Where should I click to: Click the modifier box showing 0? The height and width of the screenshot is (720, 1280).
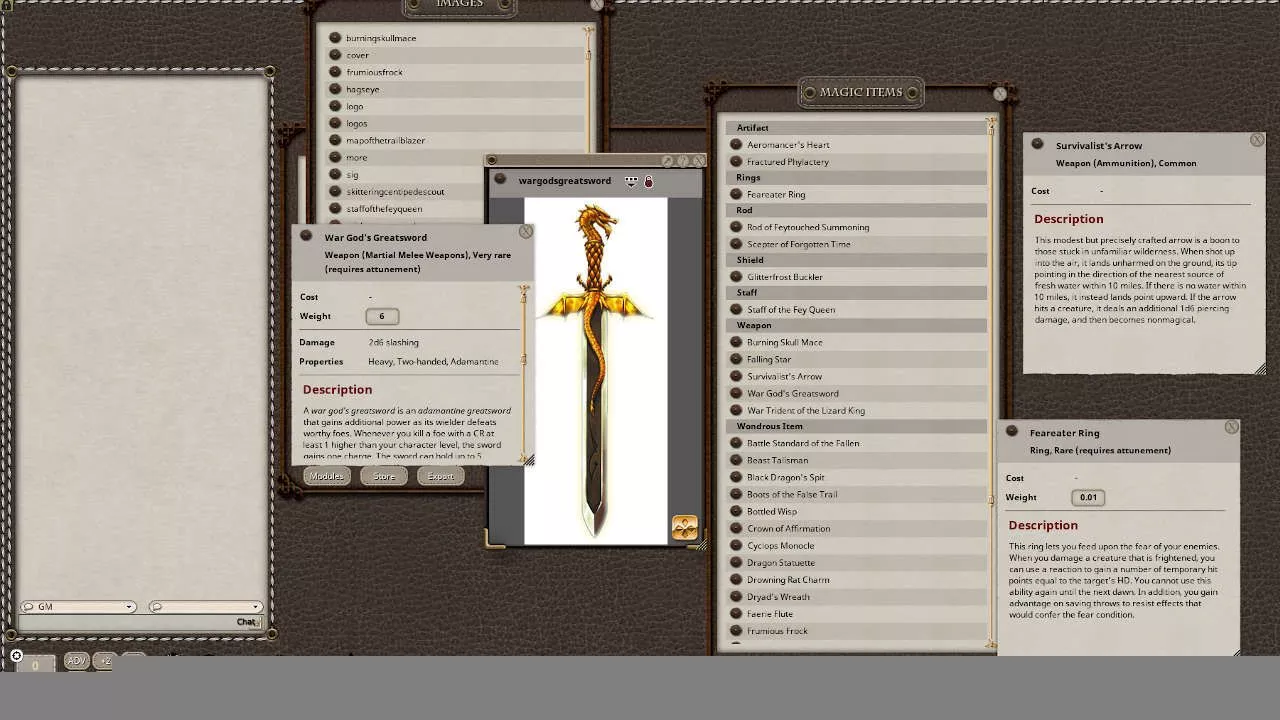tap(35, 665)
